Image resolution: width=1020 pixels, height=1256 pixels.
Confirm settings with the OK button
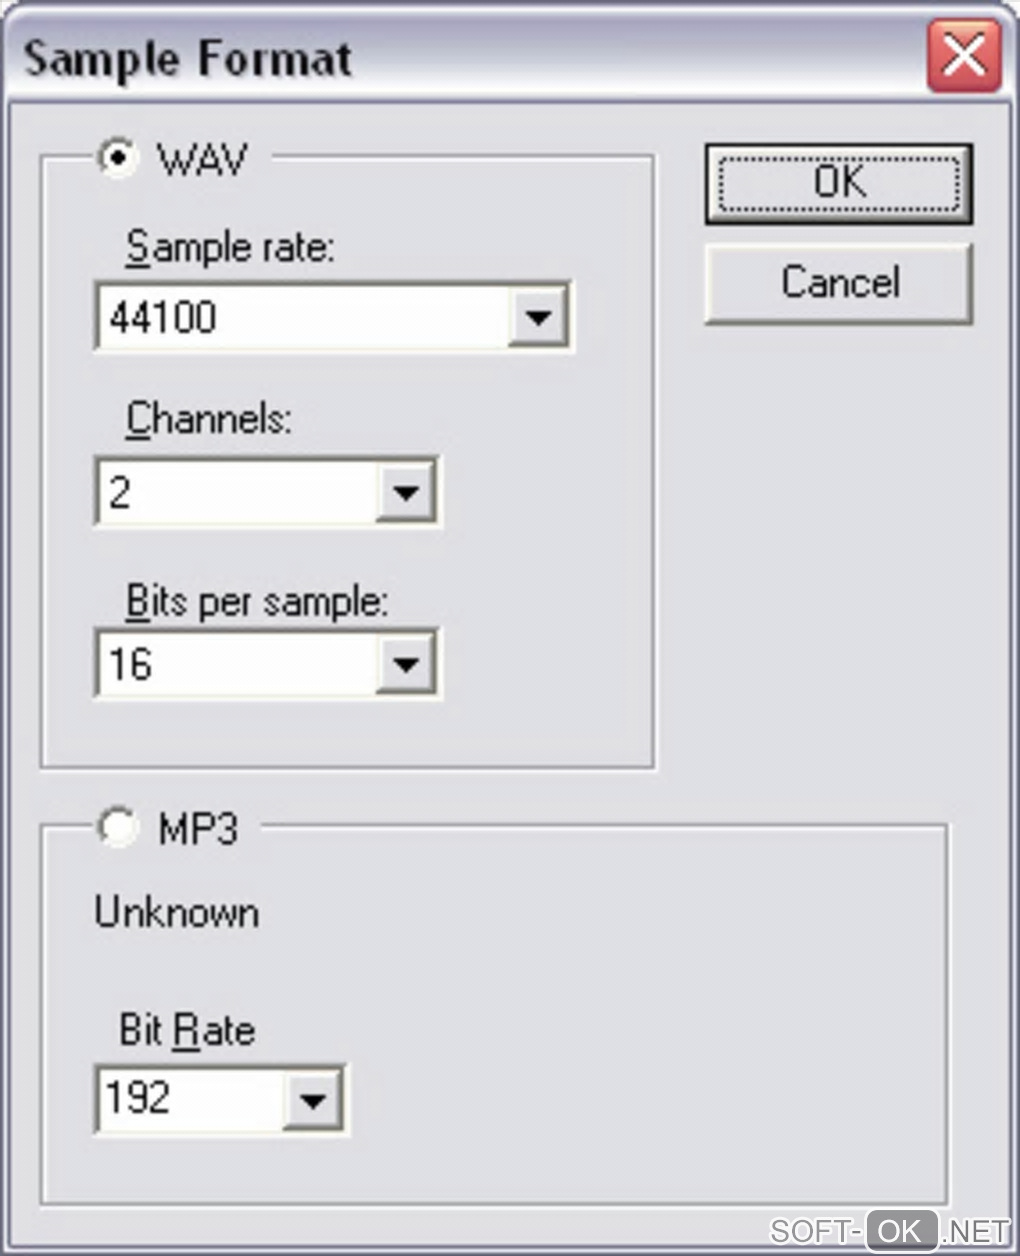pos(838,183)
